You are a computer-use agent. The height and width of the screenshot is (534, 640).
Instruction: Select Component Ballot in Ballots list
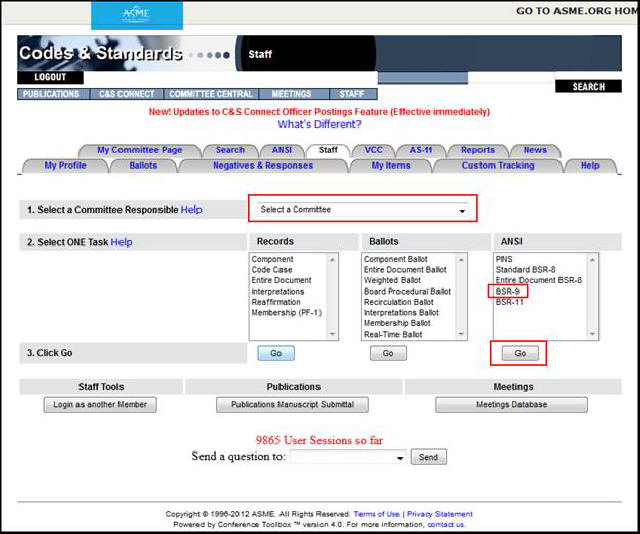396,259
